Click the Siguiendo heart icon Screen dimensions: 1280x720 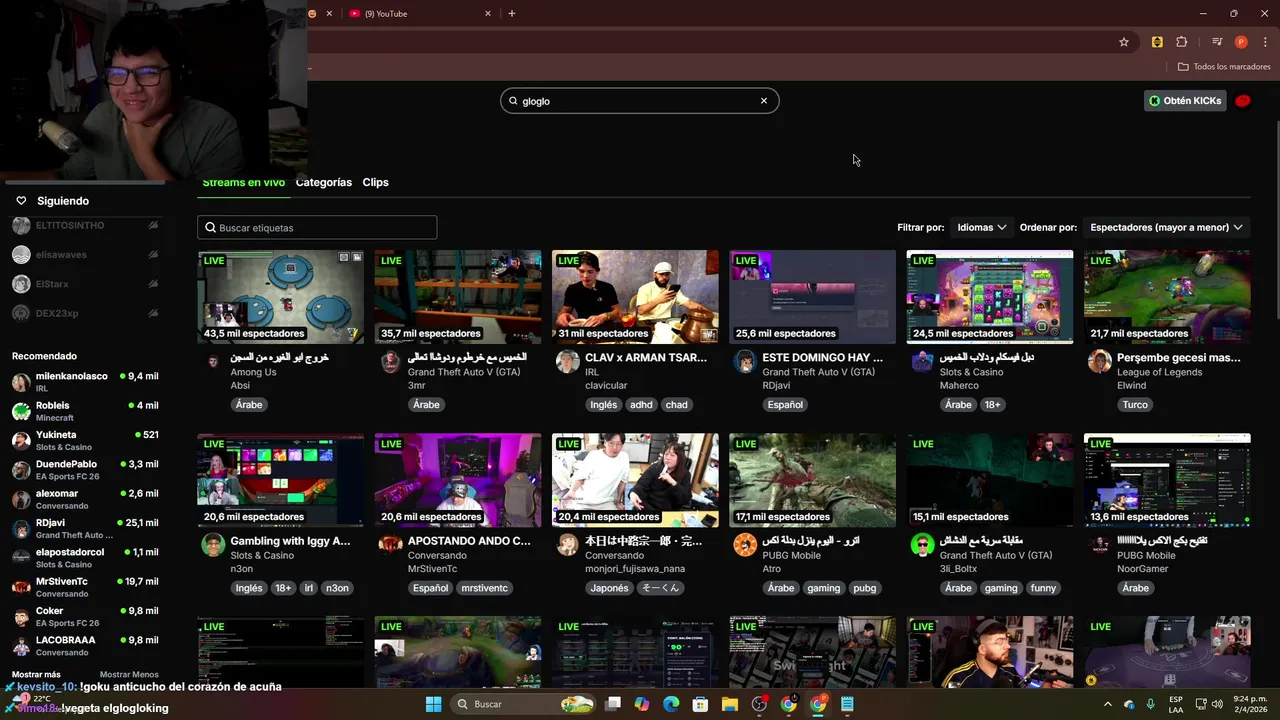[x=21, y=201]
